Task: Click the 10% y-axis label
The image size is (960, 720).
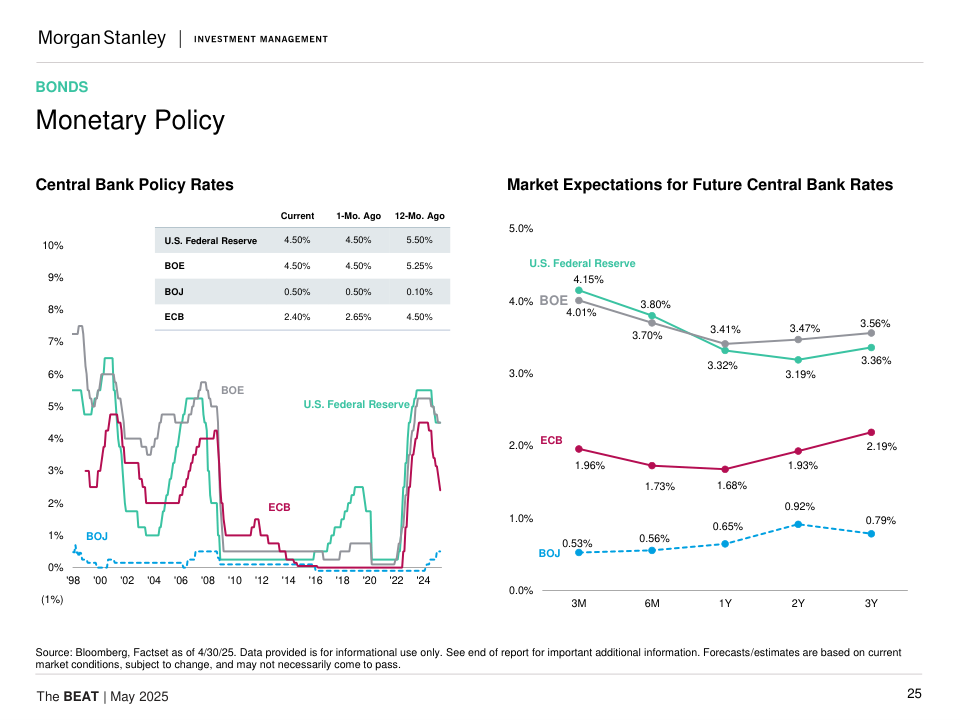Action: click(x=53, y=246)
